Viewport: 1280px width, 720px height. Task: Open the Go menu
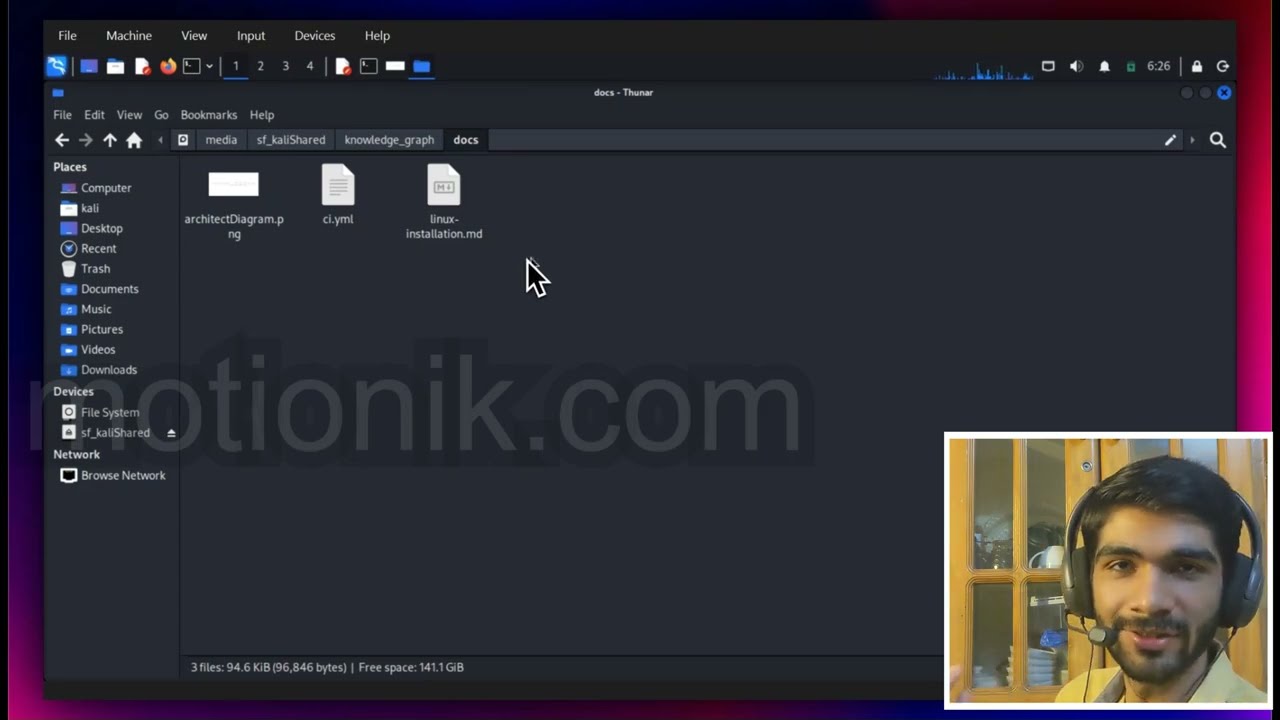tap(161, 115)
